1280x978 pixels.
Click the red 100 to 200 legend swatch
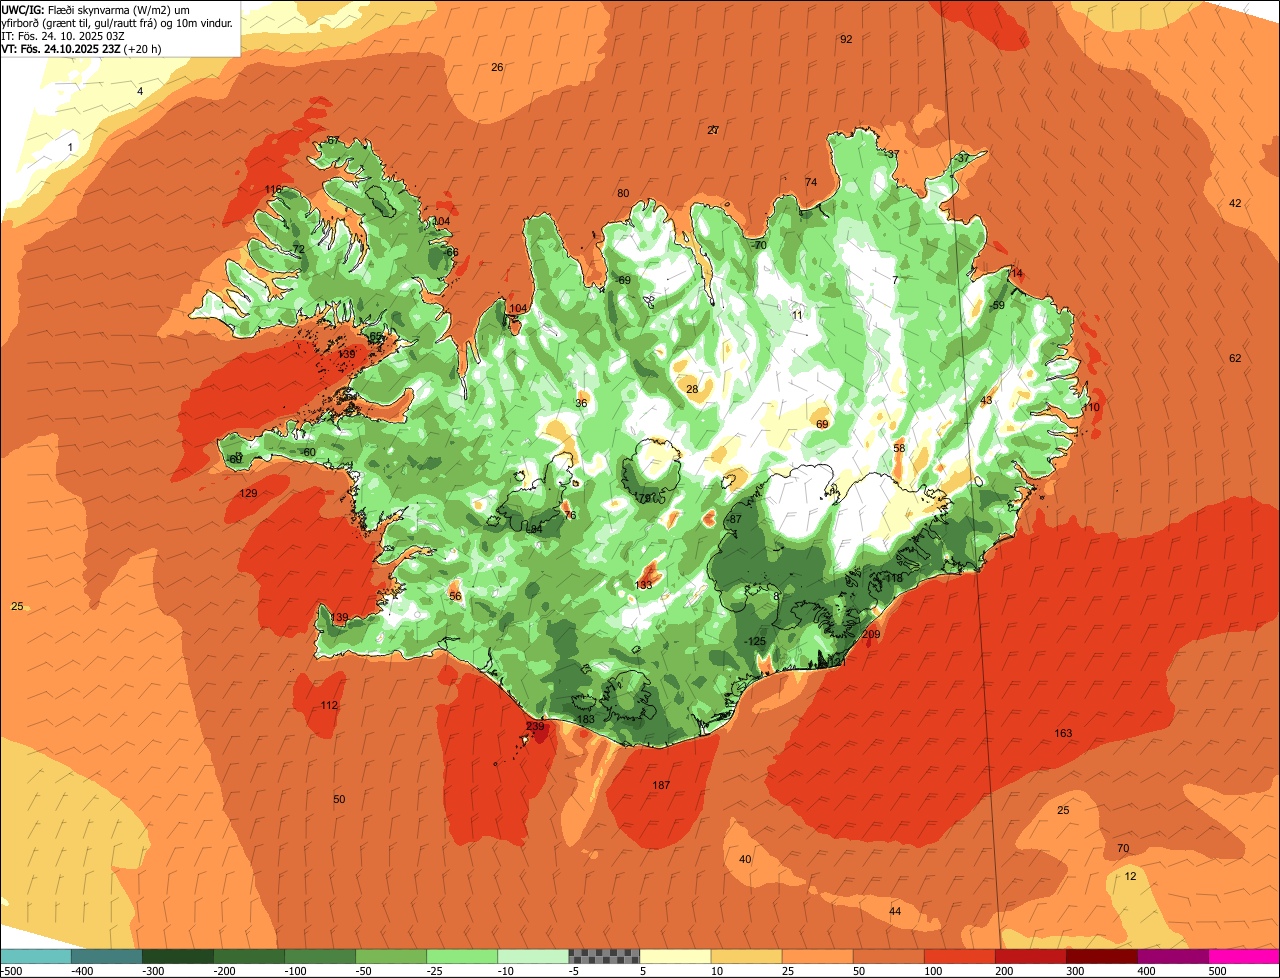(959, 956)
